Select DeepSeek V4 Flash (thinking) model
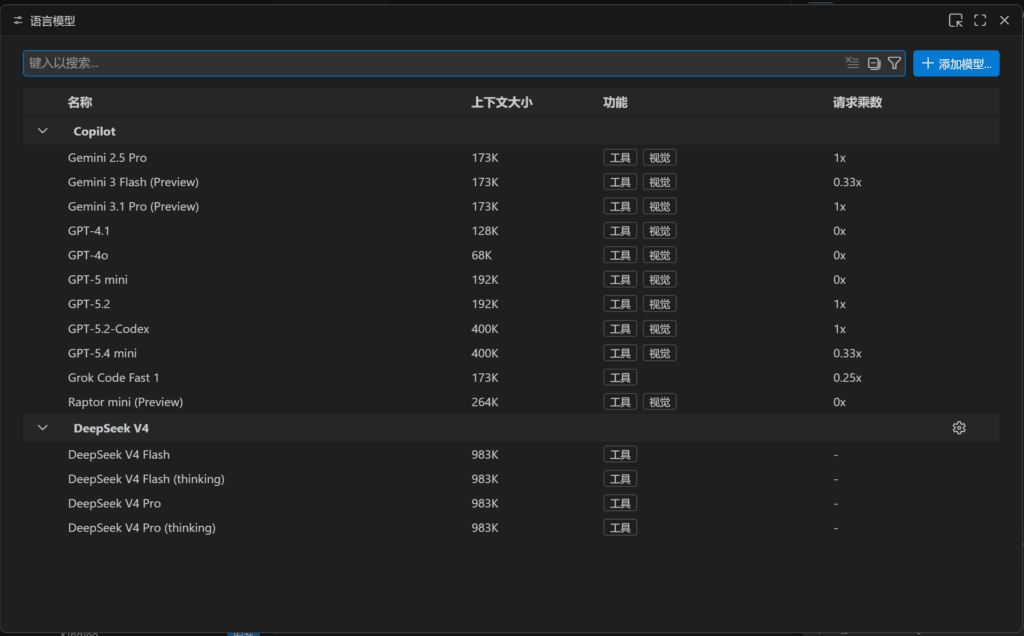Viewport: 1024px width, 636px height. tap(146, 479)
